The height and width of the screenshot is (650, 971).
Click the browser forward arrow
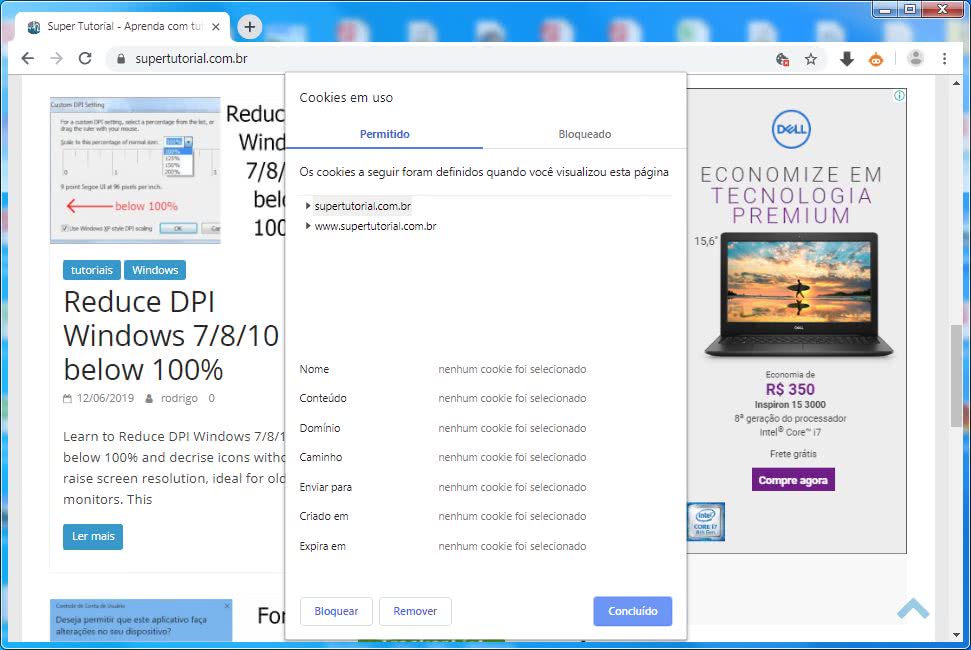56,59
